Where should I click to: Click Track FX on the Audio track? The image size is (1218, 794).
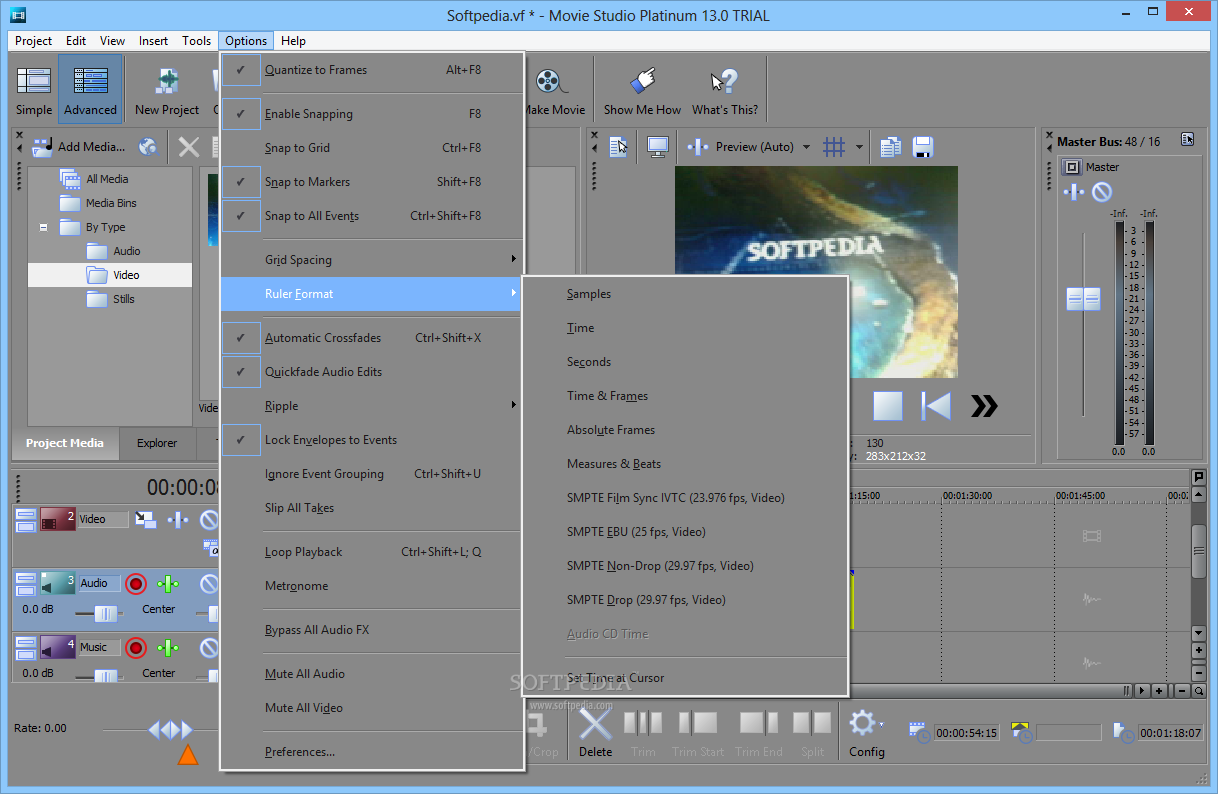(168, 583)
